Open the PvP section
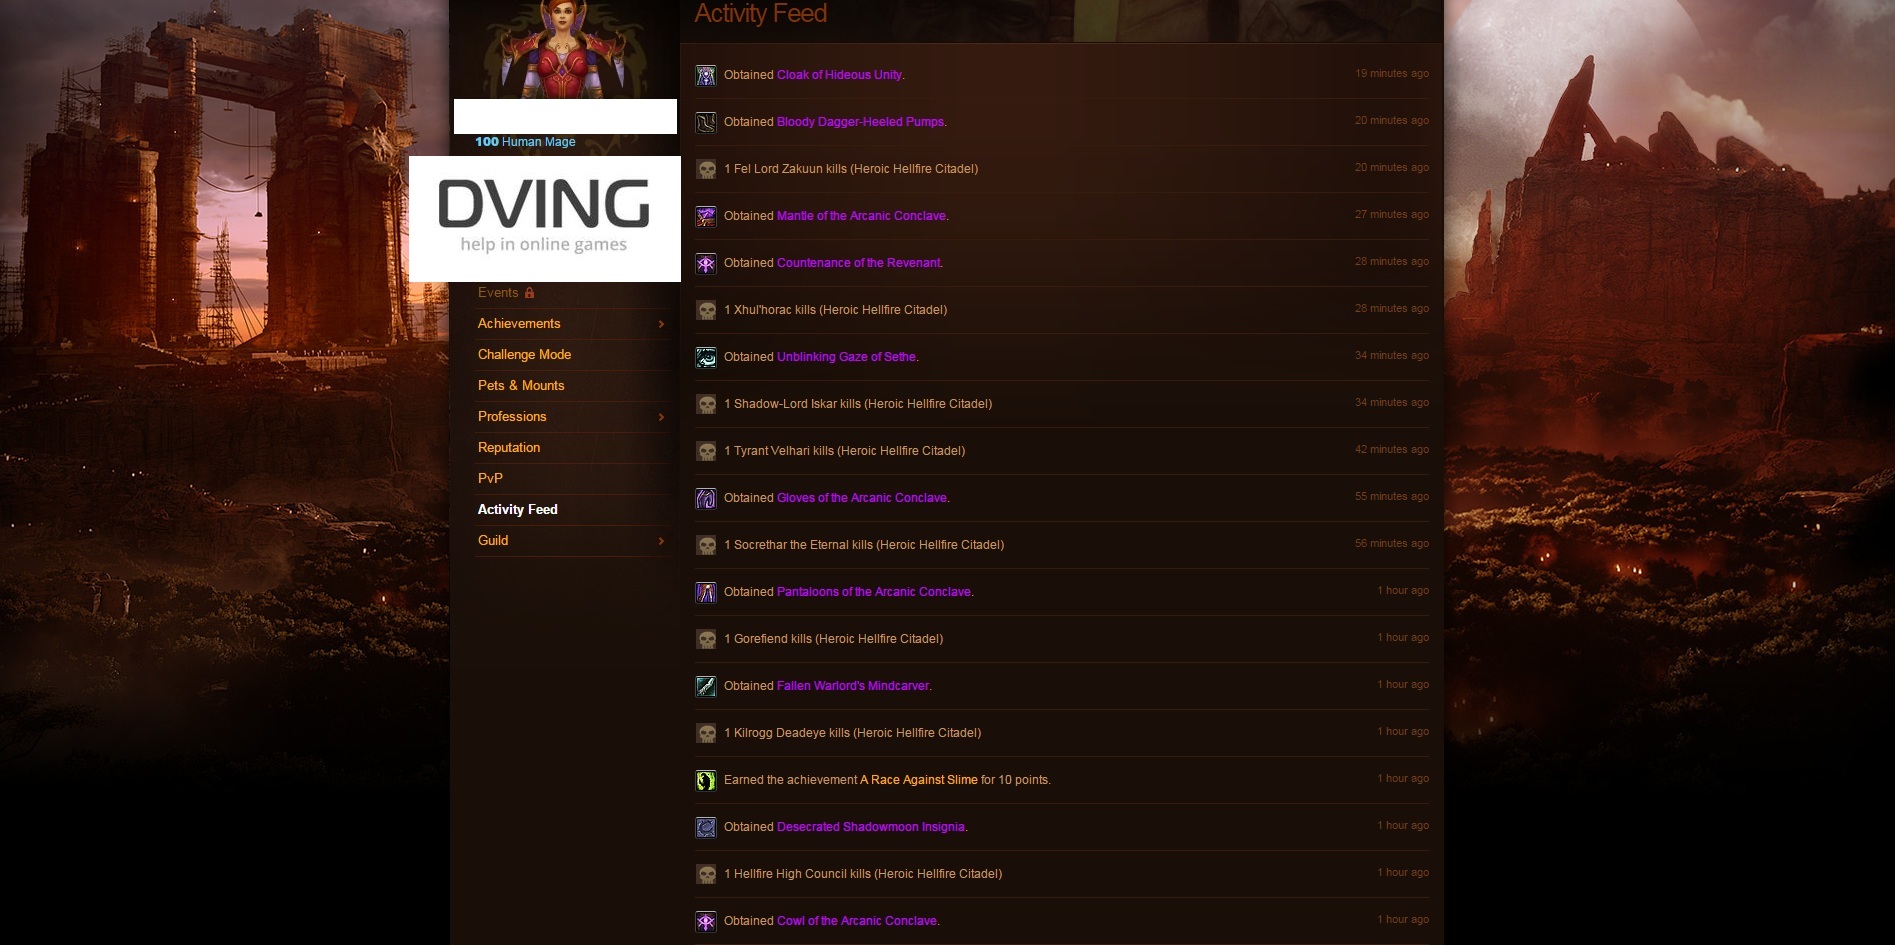 (x=490, y=479)
